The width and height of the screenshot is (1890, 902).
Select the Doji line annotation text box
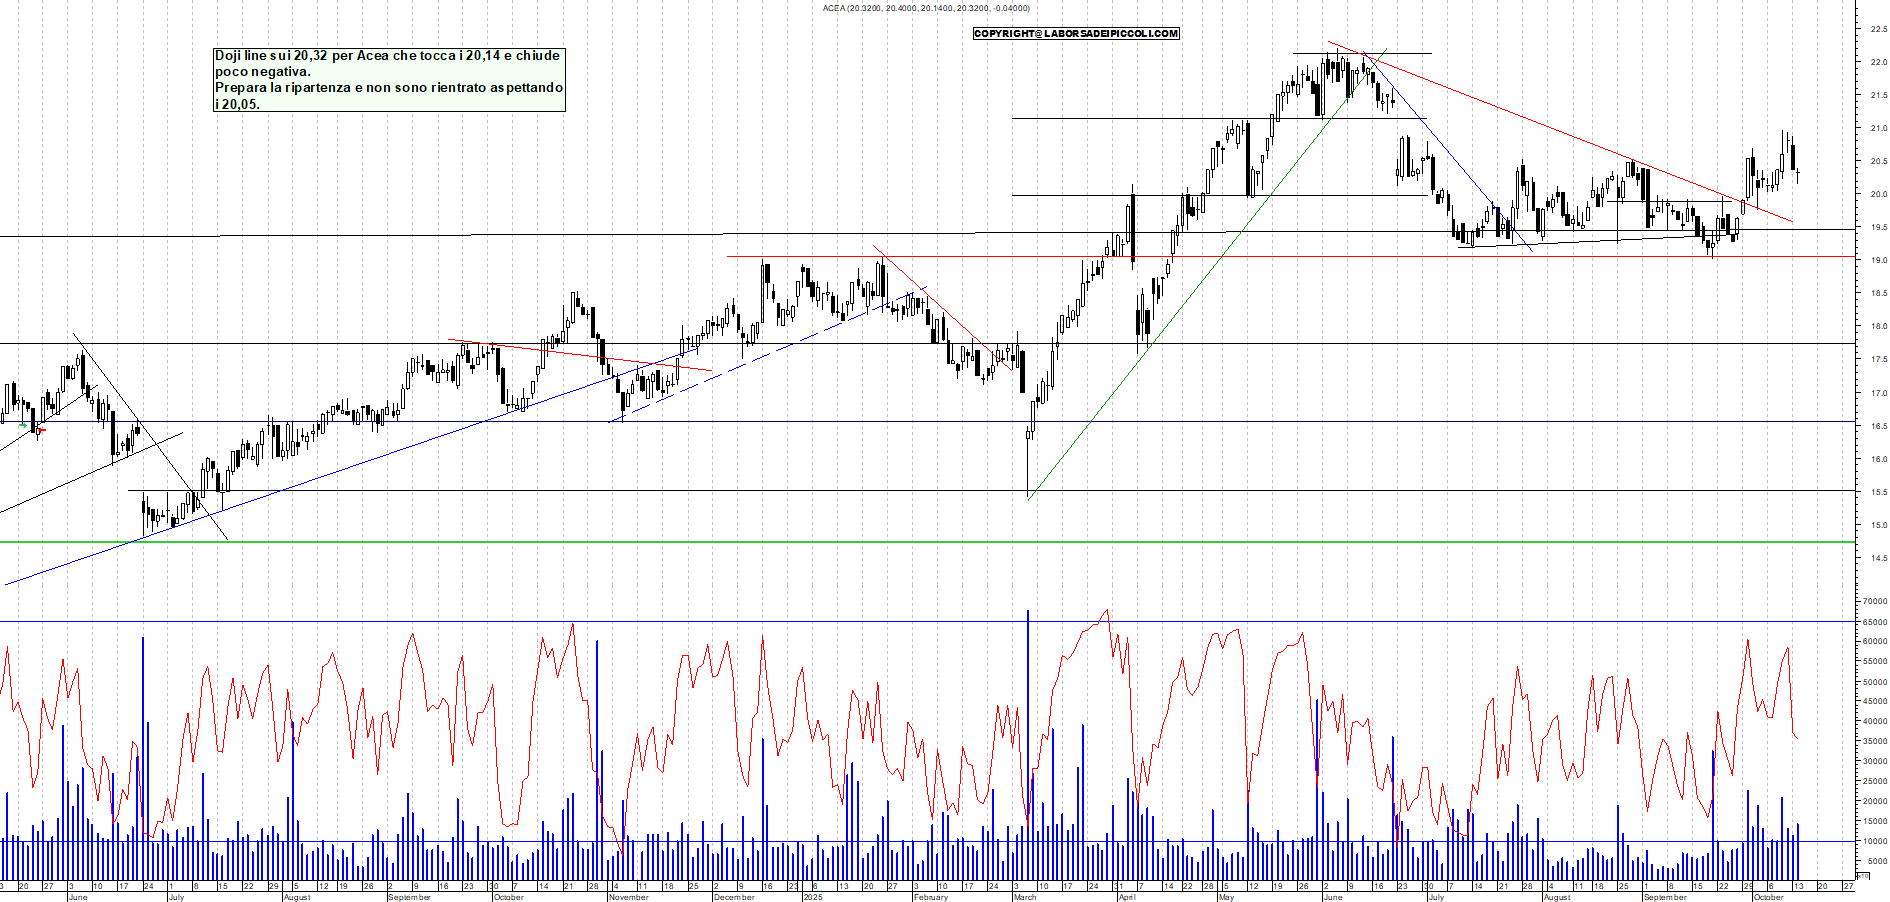pos(389,79)
